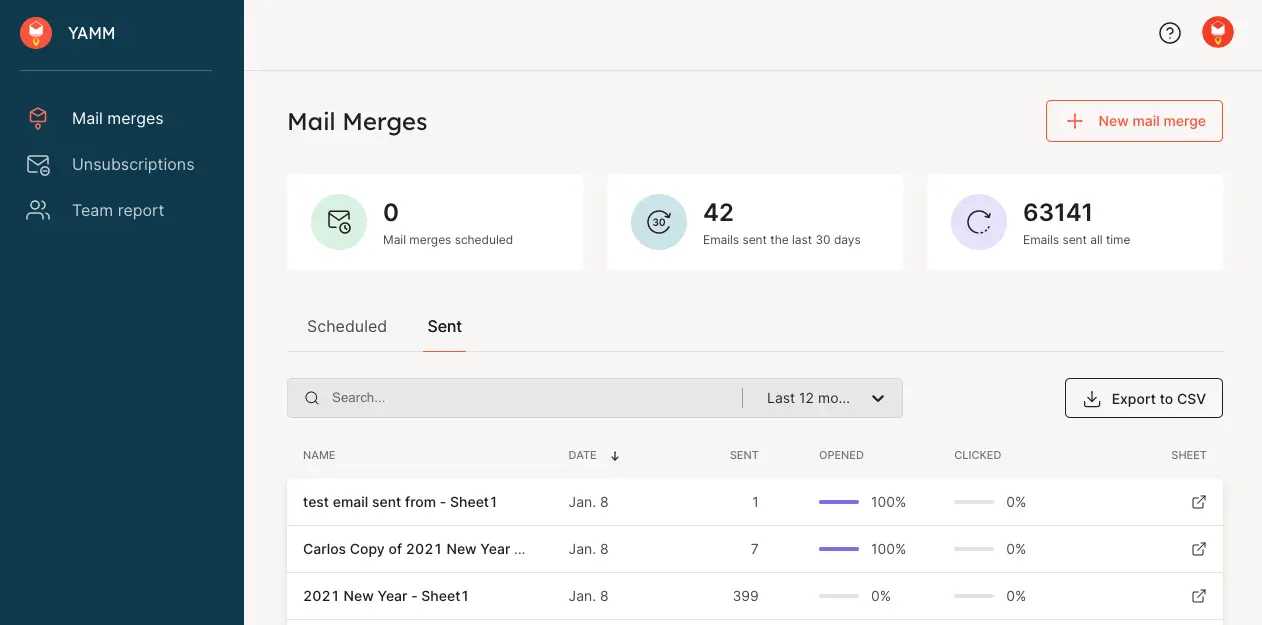The height and width of the screenshot is (625, 1262).
Task: Click the opened progress bar for Carlos Copy row
Action: pyautogui.click(x=839, y=549)
